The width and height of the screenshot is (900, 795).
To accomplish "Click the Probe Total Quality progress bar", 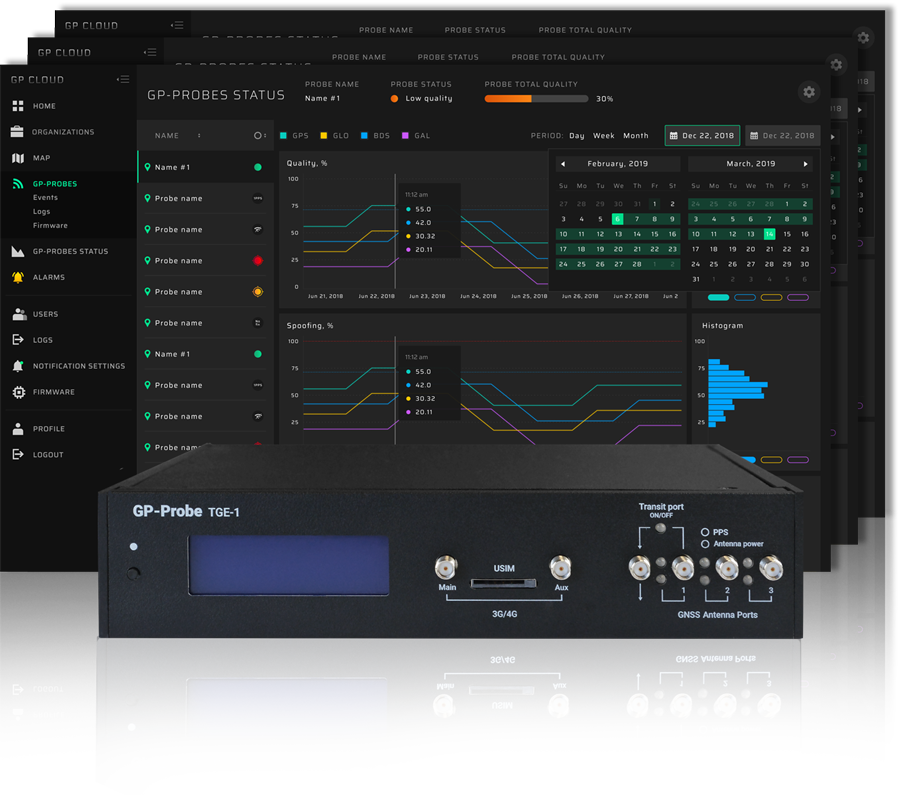I will pyautogui.click(x=536, y=99).
